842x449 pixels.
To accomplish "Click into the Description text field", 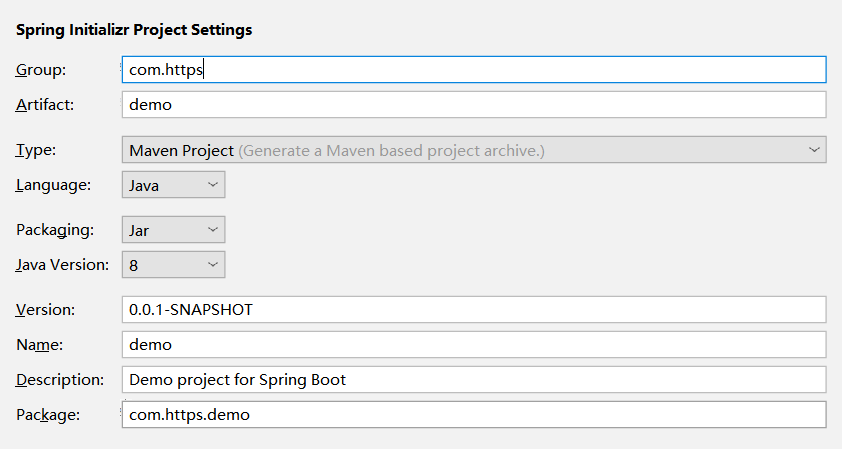I will tap(473, 379).
